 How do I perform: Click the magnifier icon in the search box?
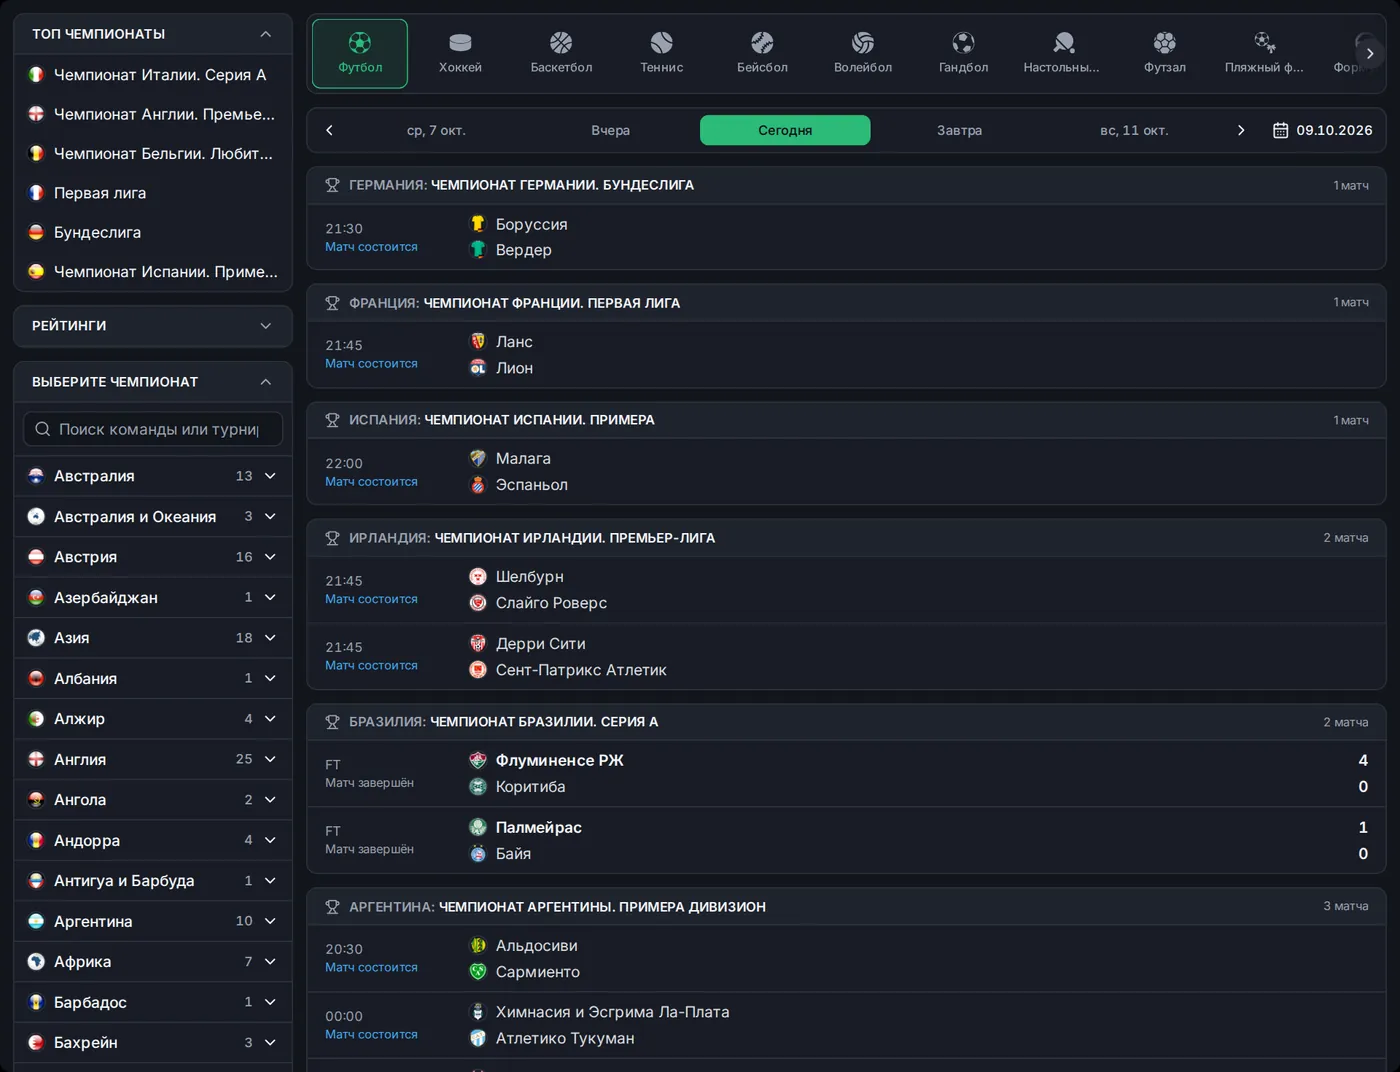(x=42, y=429)
